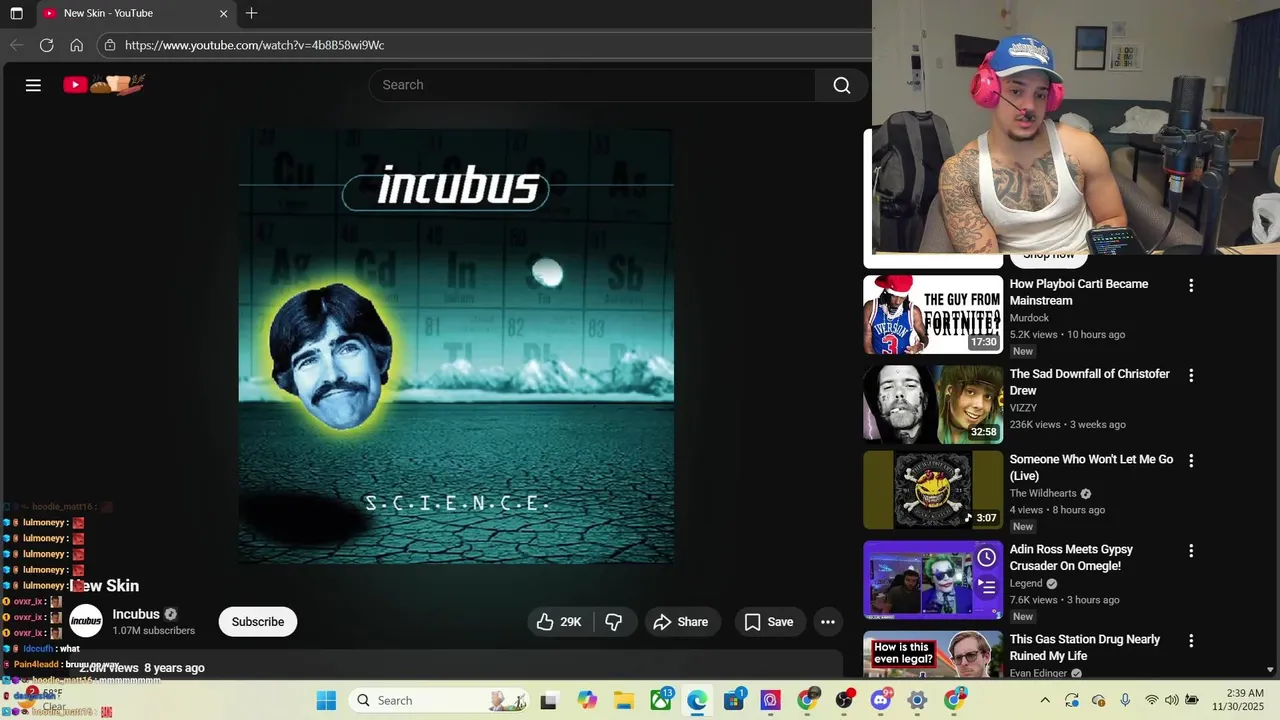1280x720 pixels.
Task: Open Settings gear on the taskbar
Action: click(917, 701)
